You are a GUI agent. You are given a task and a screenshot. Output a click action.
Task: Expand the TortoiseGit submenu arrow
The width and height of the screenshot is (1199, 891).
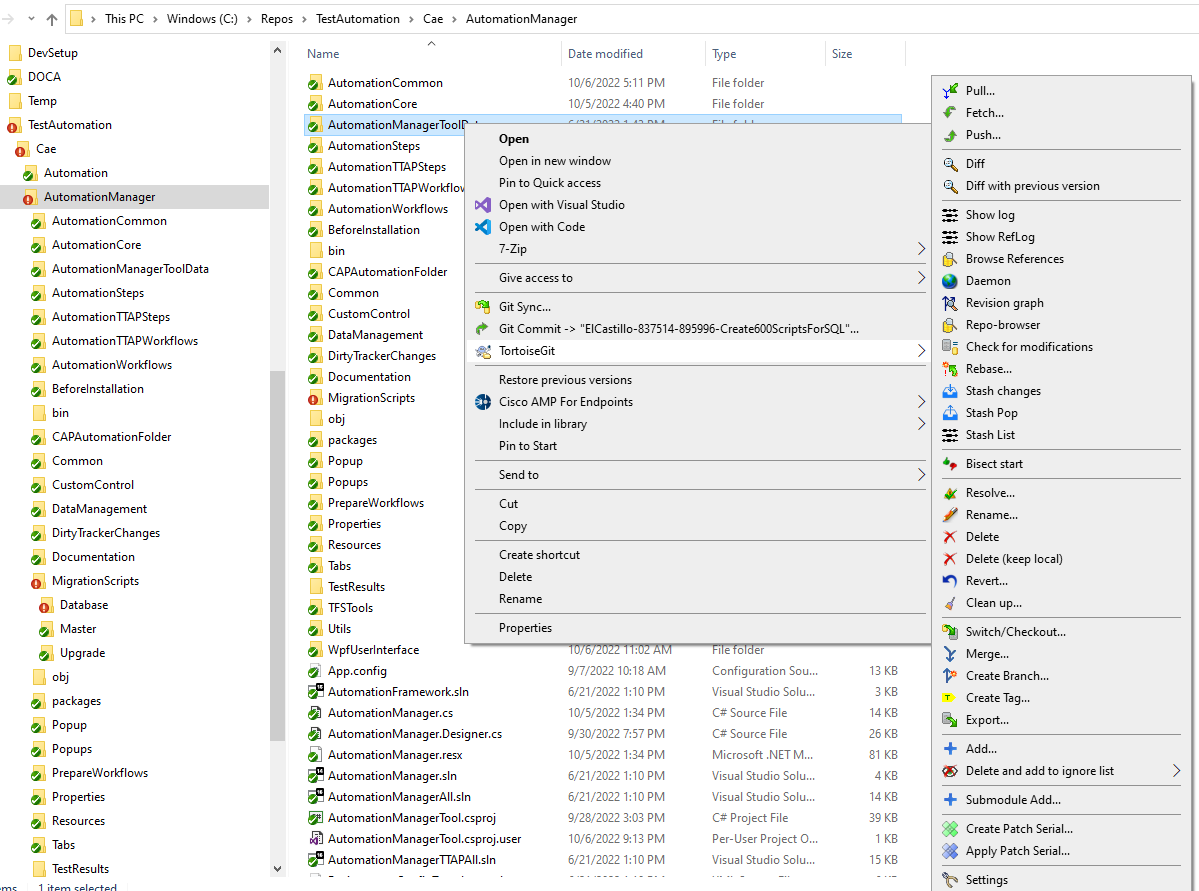coord(921,351)
